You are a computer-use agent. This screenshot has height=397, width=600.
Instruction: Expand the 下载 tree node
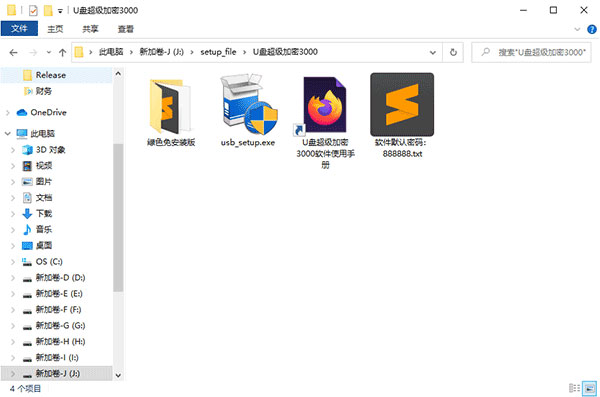[x=13, y=214]
